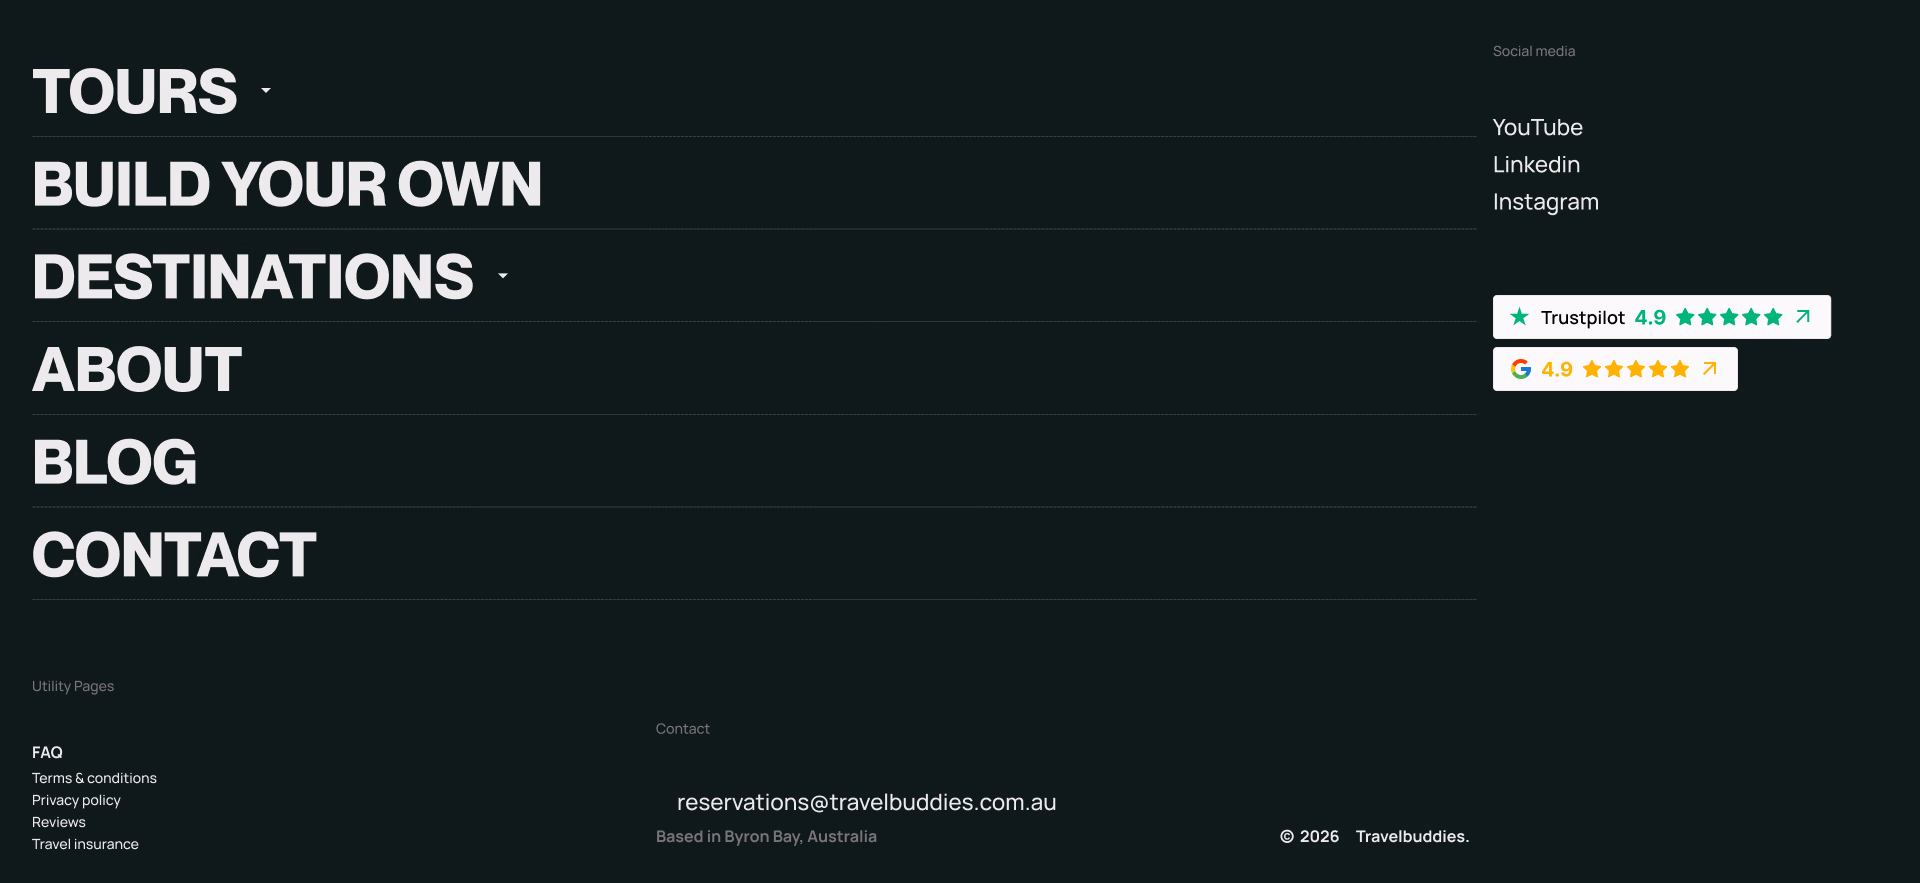
Task: Click the Utility Pages heading label
Action: click(73, 686)
